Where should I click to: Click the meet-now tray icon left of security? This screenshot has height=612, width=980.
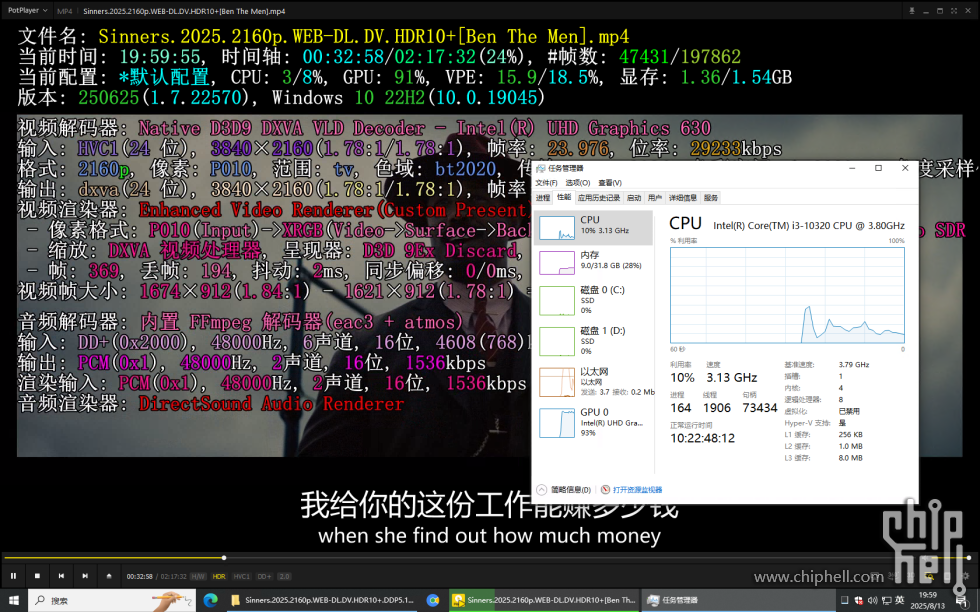[x=844, y=600]
